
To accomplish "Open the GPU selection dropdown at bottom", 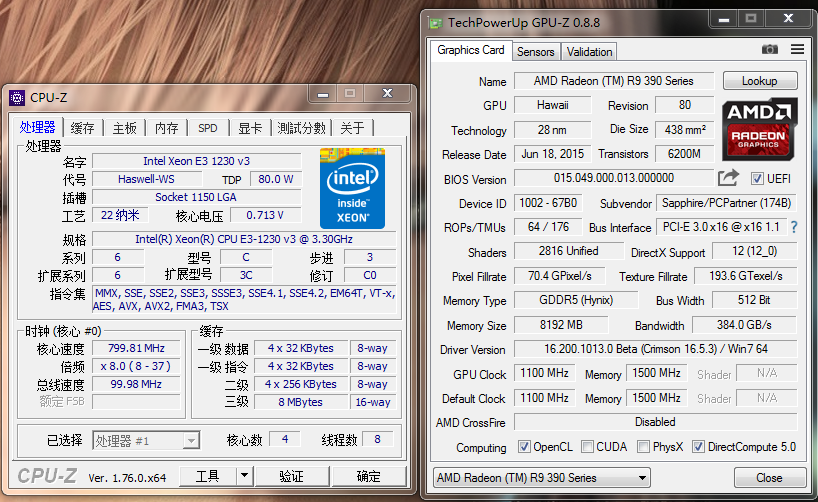I will point(542,477).
